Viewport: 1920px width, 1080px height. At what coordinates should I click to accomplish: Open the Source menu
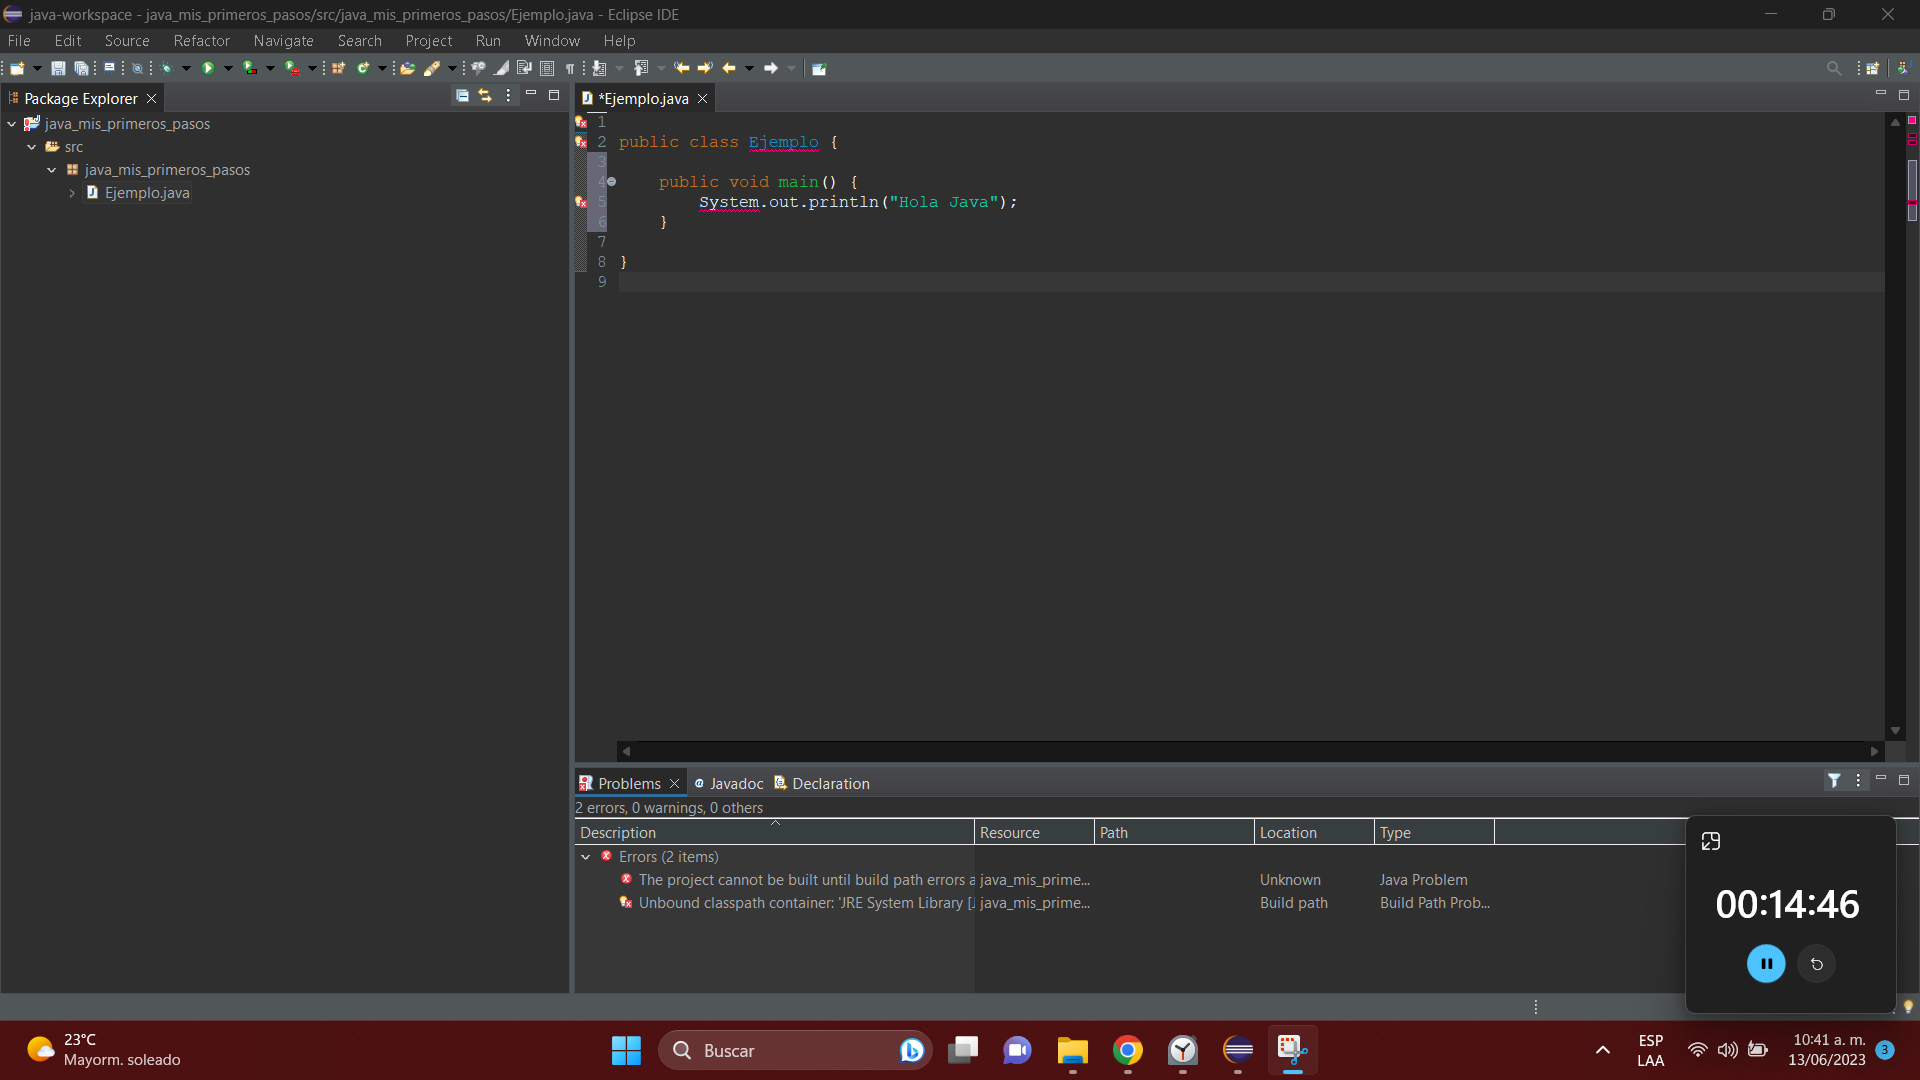click(127, 41)
